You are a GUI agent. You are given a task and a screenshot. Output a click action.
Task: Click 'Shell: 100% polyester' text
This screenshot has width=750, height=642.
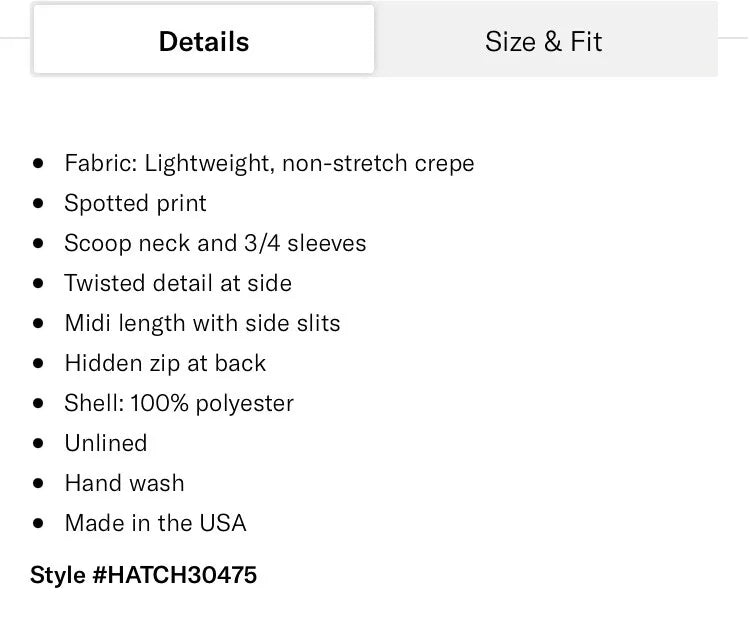tap(179, 403)
